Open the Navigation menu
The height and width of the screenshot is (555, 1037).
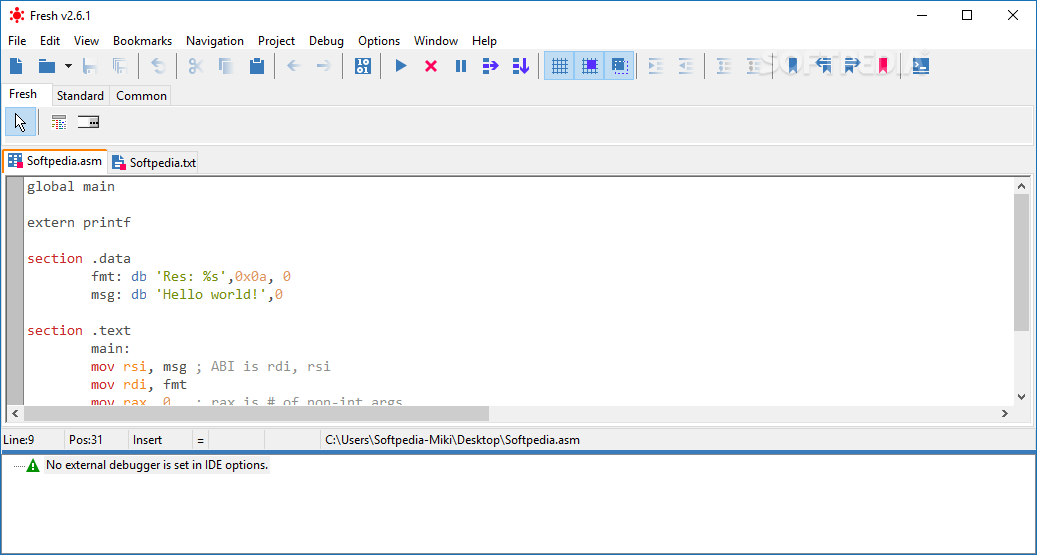click(x=215, y=40)
